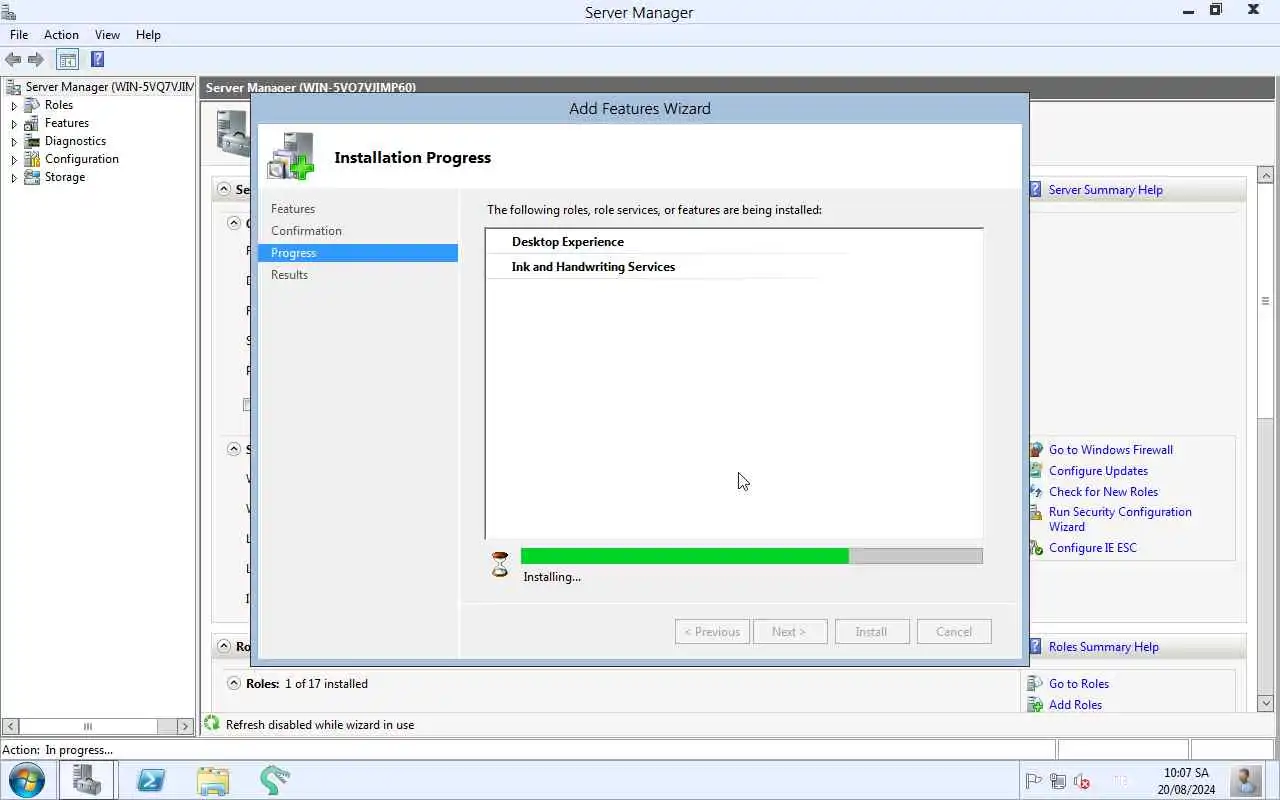Click the '< Previous' button

click(712, 632)
